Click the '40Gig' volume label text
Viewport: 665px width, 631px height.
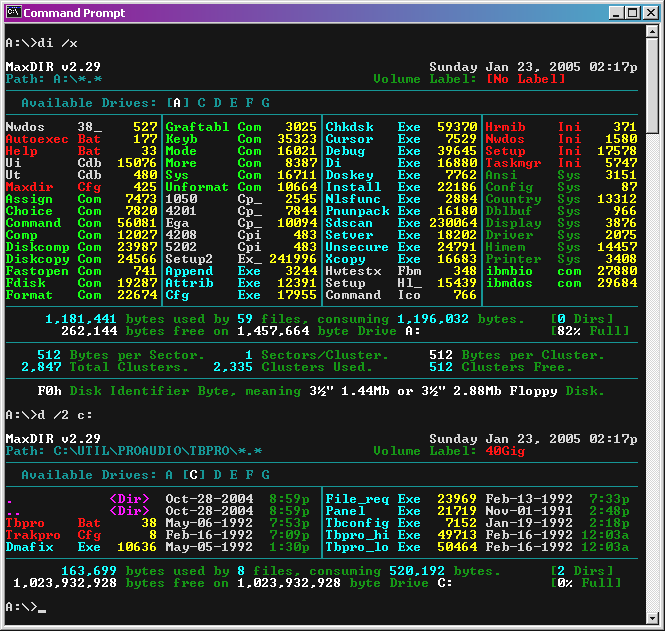coord(505,451)
